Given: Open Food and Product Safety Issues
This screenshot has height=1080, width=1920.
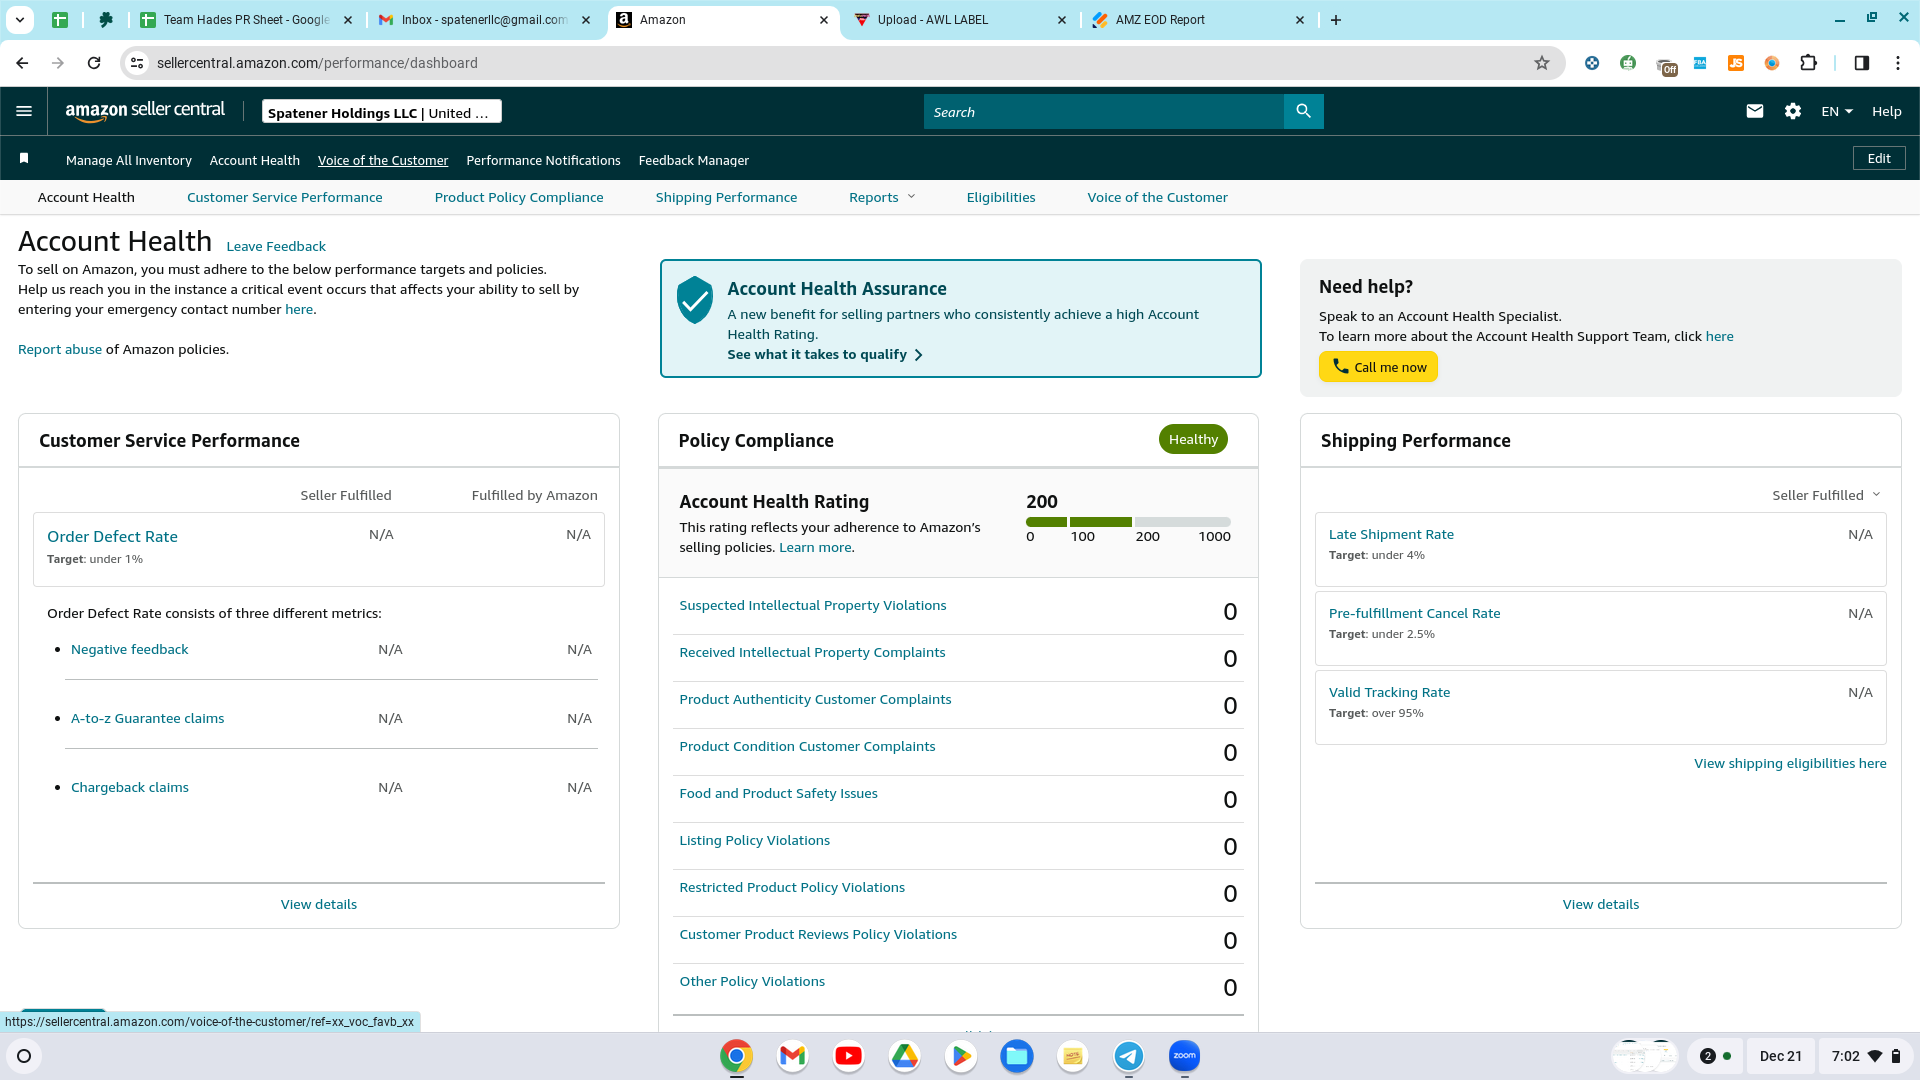Looking at the screenshot, I should (x=779, y=794).
